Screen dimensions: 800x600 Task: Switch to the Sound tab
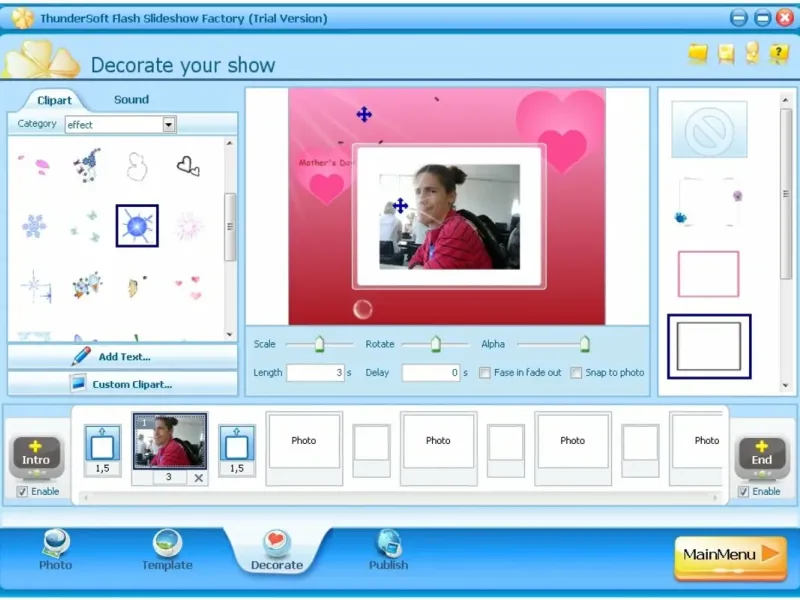131,99
